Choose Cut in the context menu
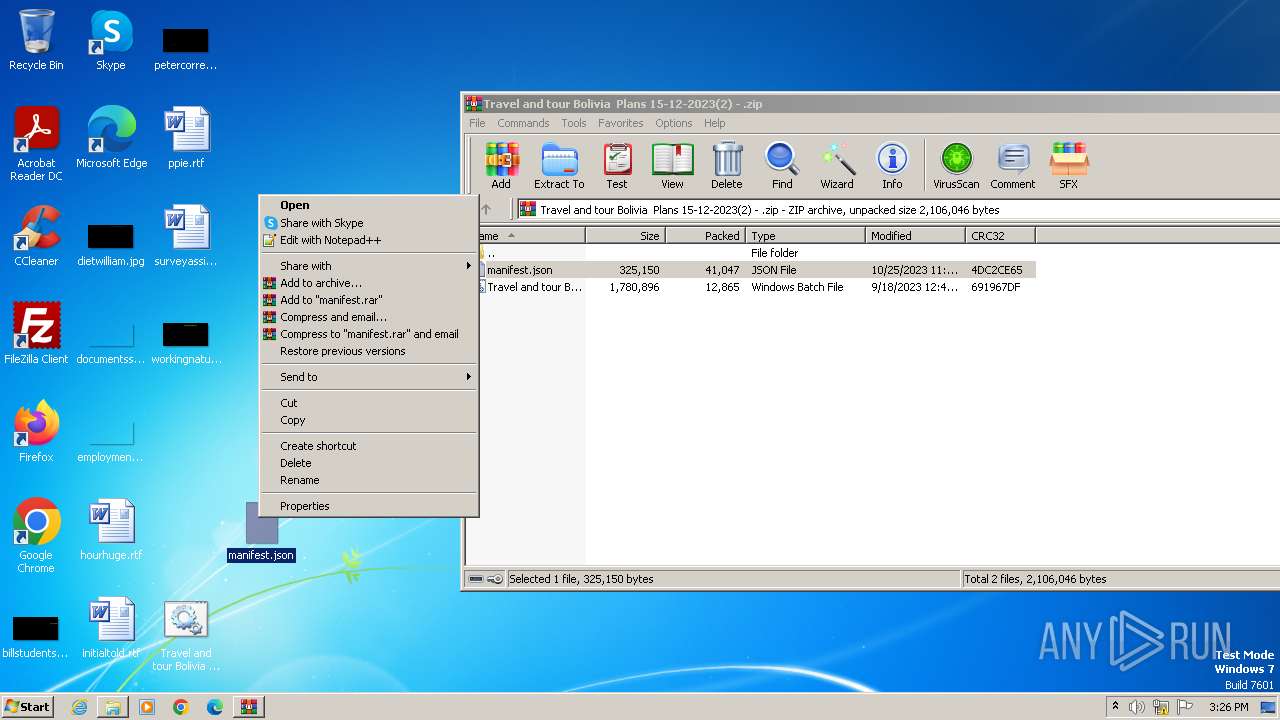Image resolution: width=1280 pixels, height=720 pixels. 369,403
